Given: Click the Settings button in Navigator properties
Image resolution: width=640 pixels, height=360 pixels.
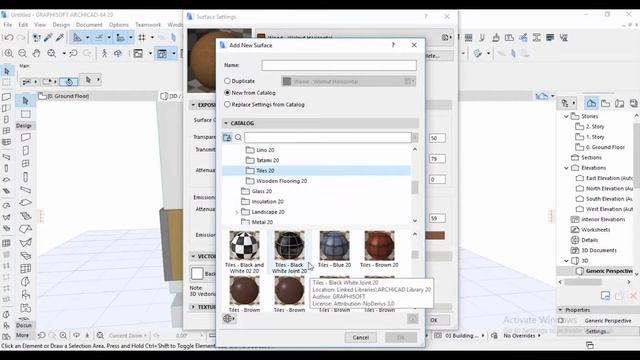Looking at the screenshot, I should pos(598,331).
